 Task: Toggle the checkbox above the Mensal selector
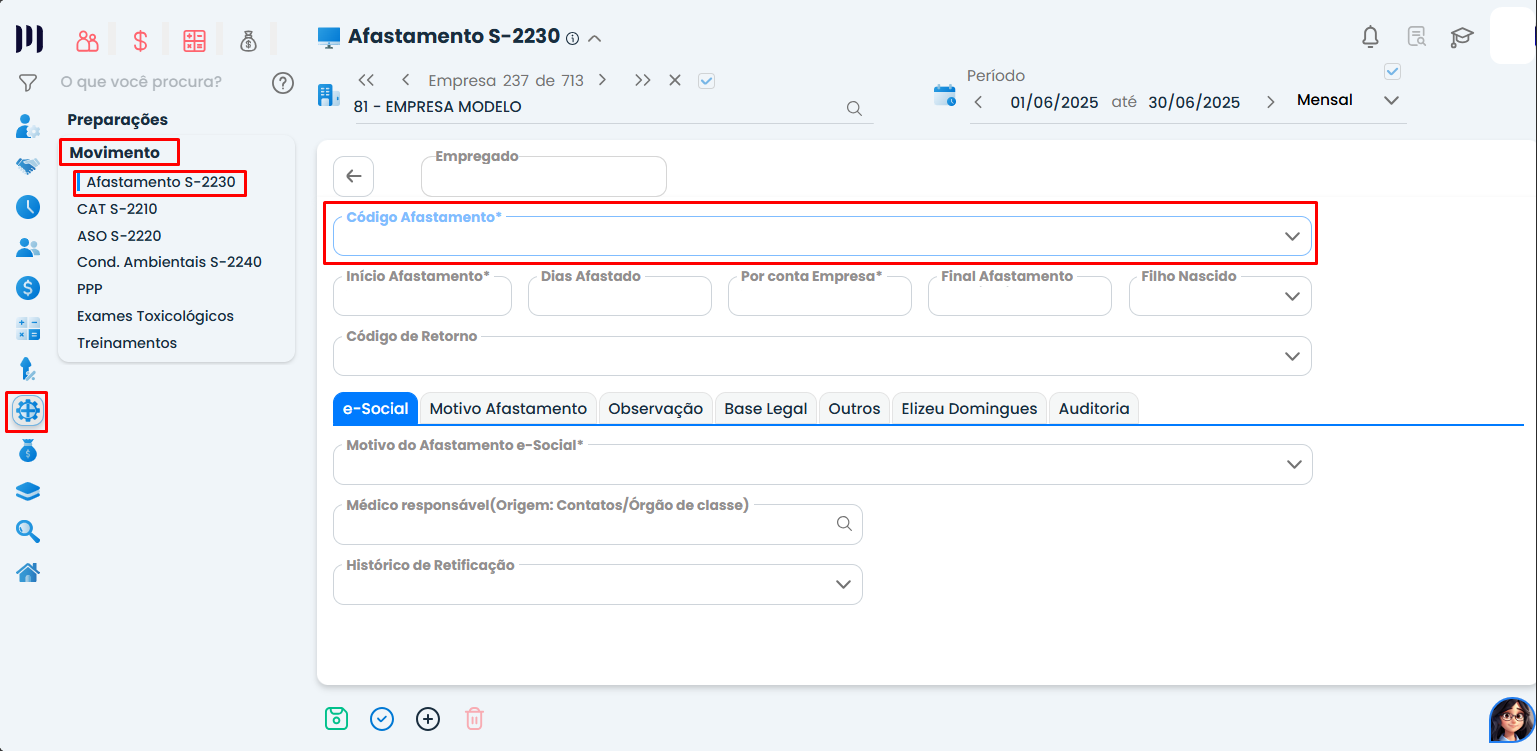[1392, 72]
